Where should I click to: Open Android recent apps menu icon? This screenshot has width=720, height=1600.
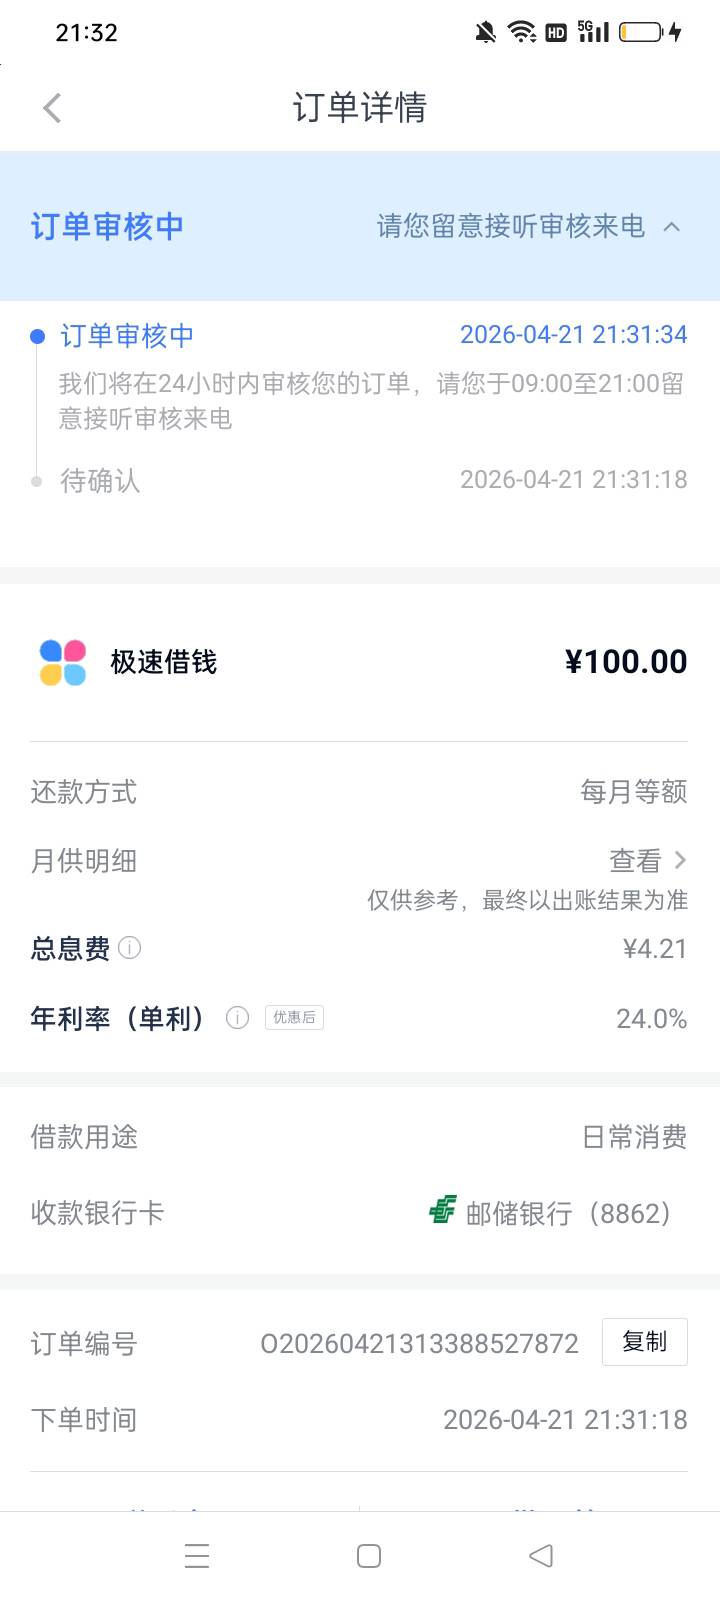click(x=197, y=1555)
